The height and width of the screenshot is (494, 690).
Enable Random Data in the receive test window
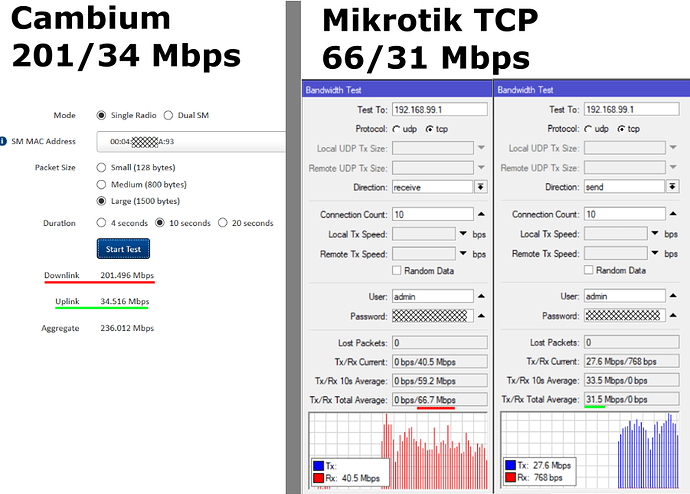coord(398,270)
